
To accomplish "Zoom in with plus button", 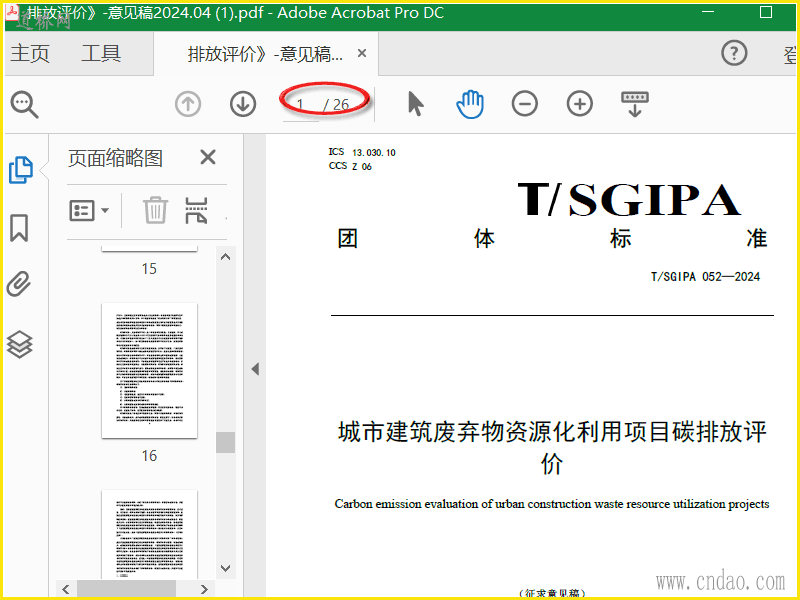I will click(x=580, y=104).
